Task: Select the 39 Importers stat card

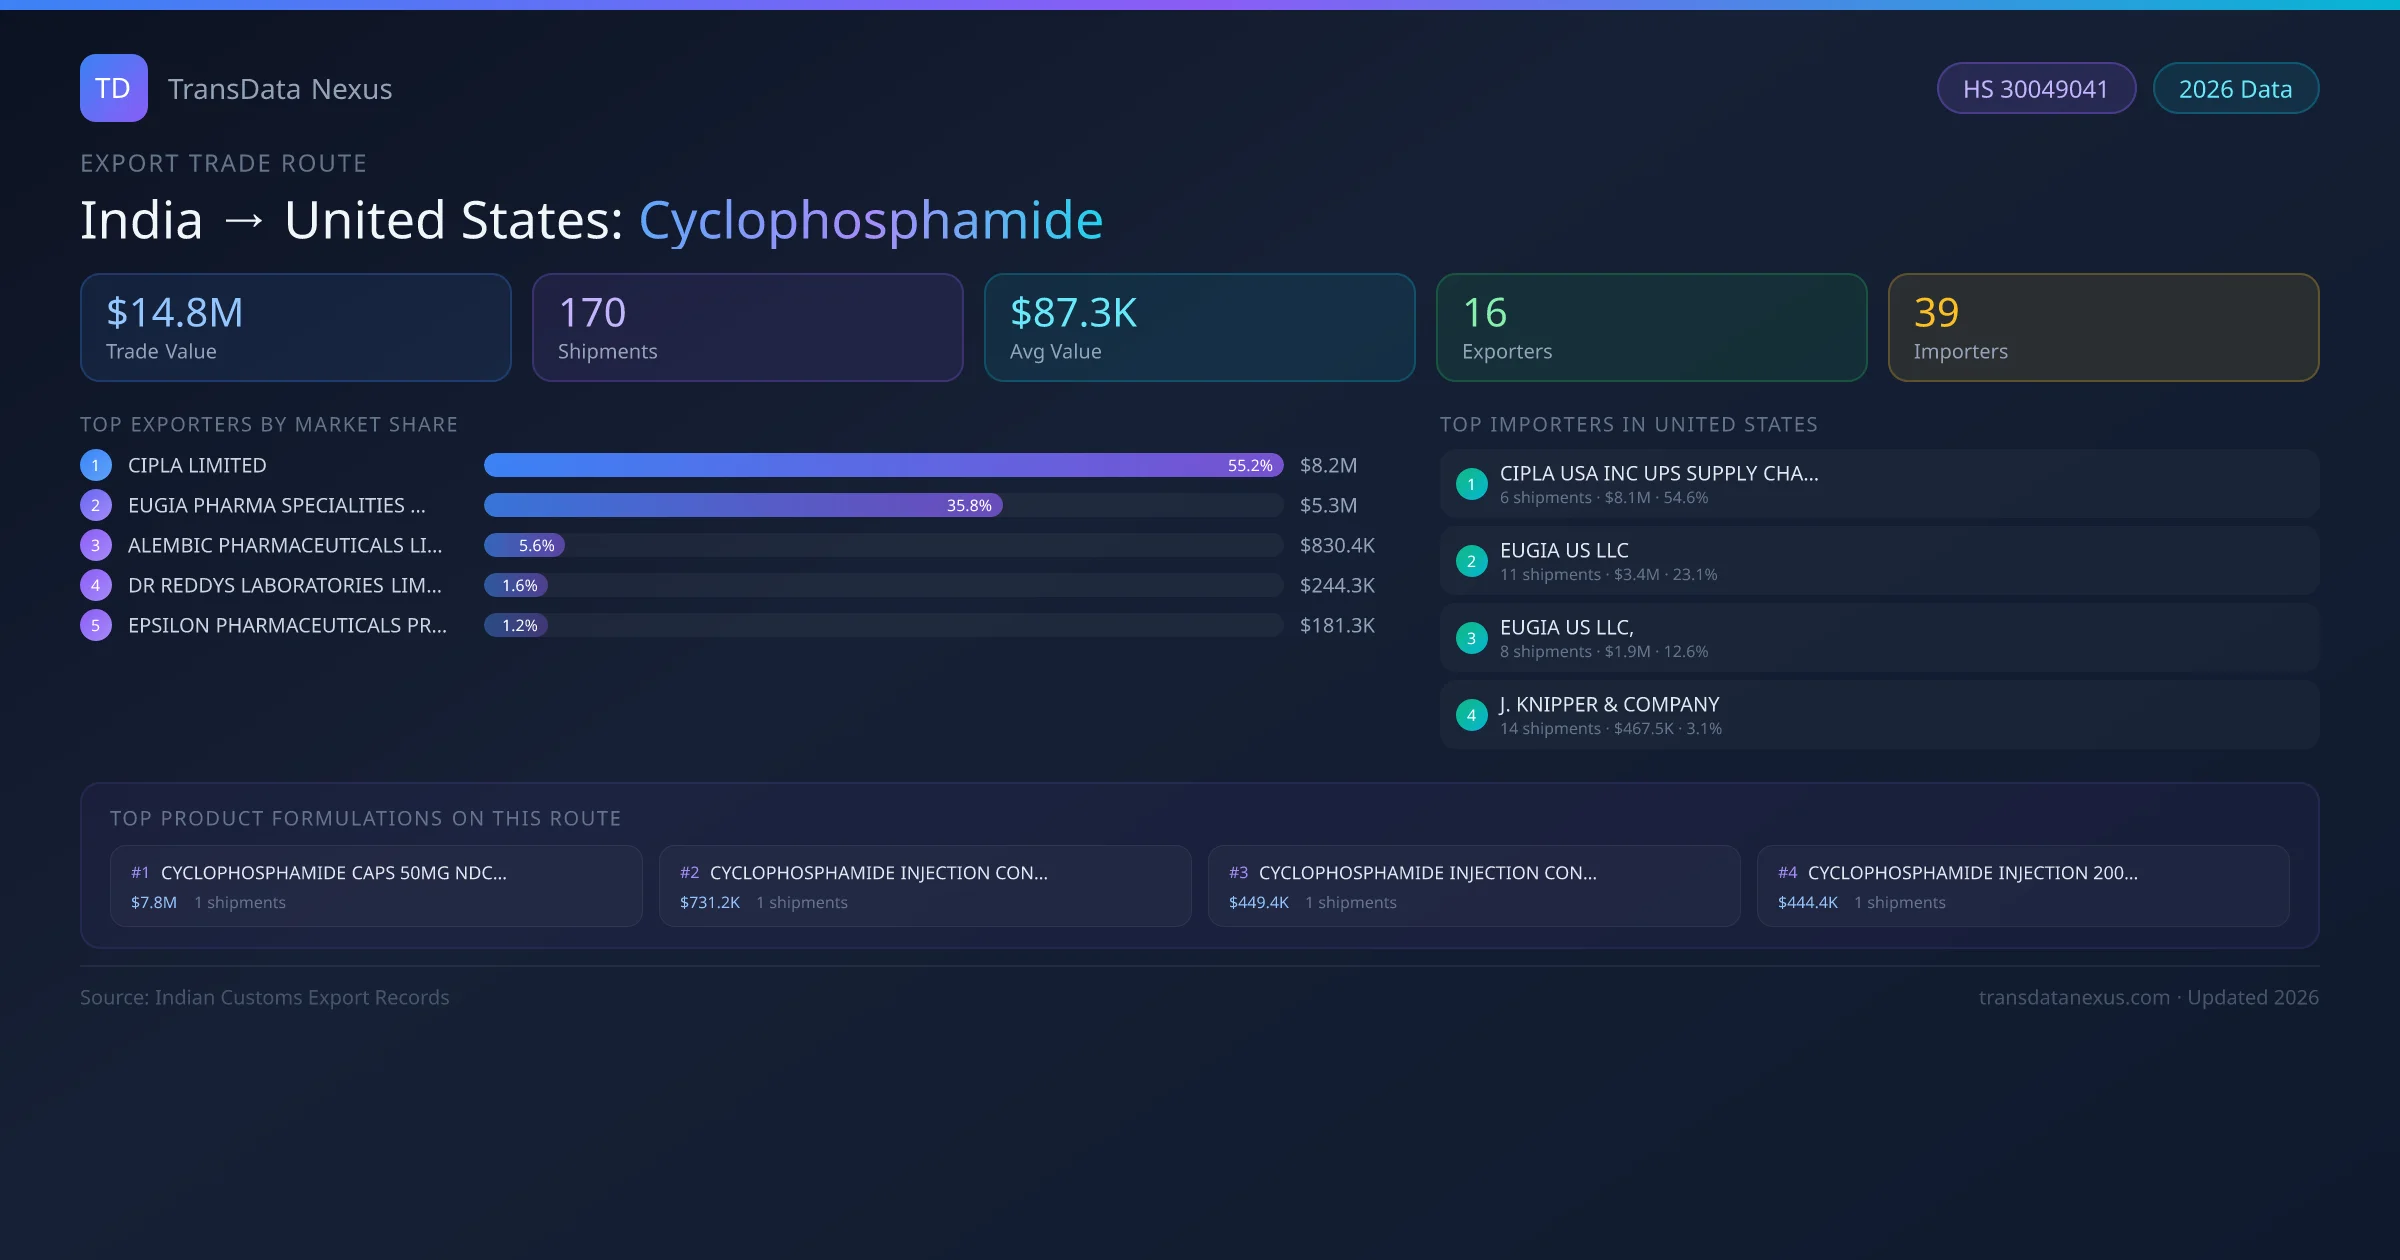Action: (2103, 328)
